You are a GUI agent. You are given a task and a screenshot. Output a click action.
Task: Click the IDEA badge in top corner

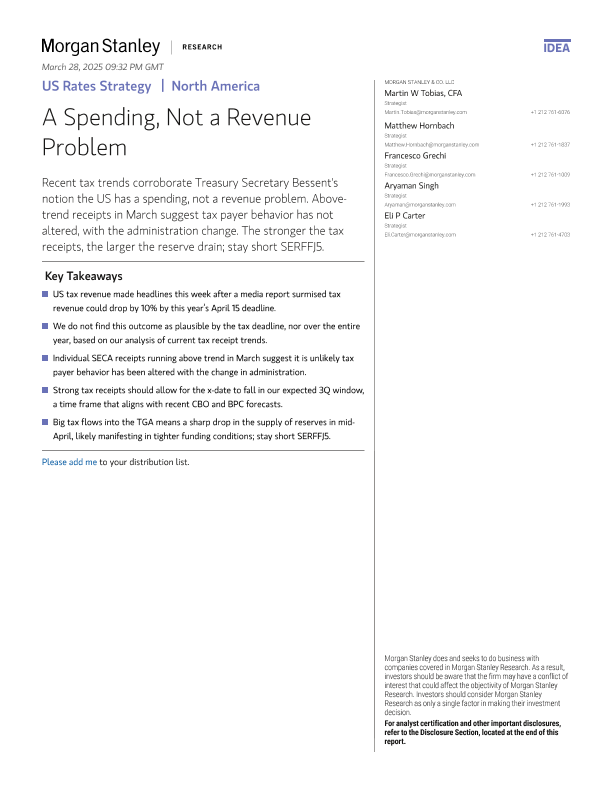coord(556,47)
